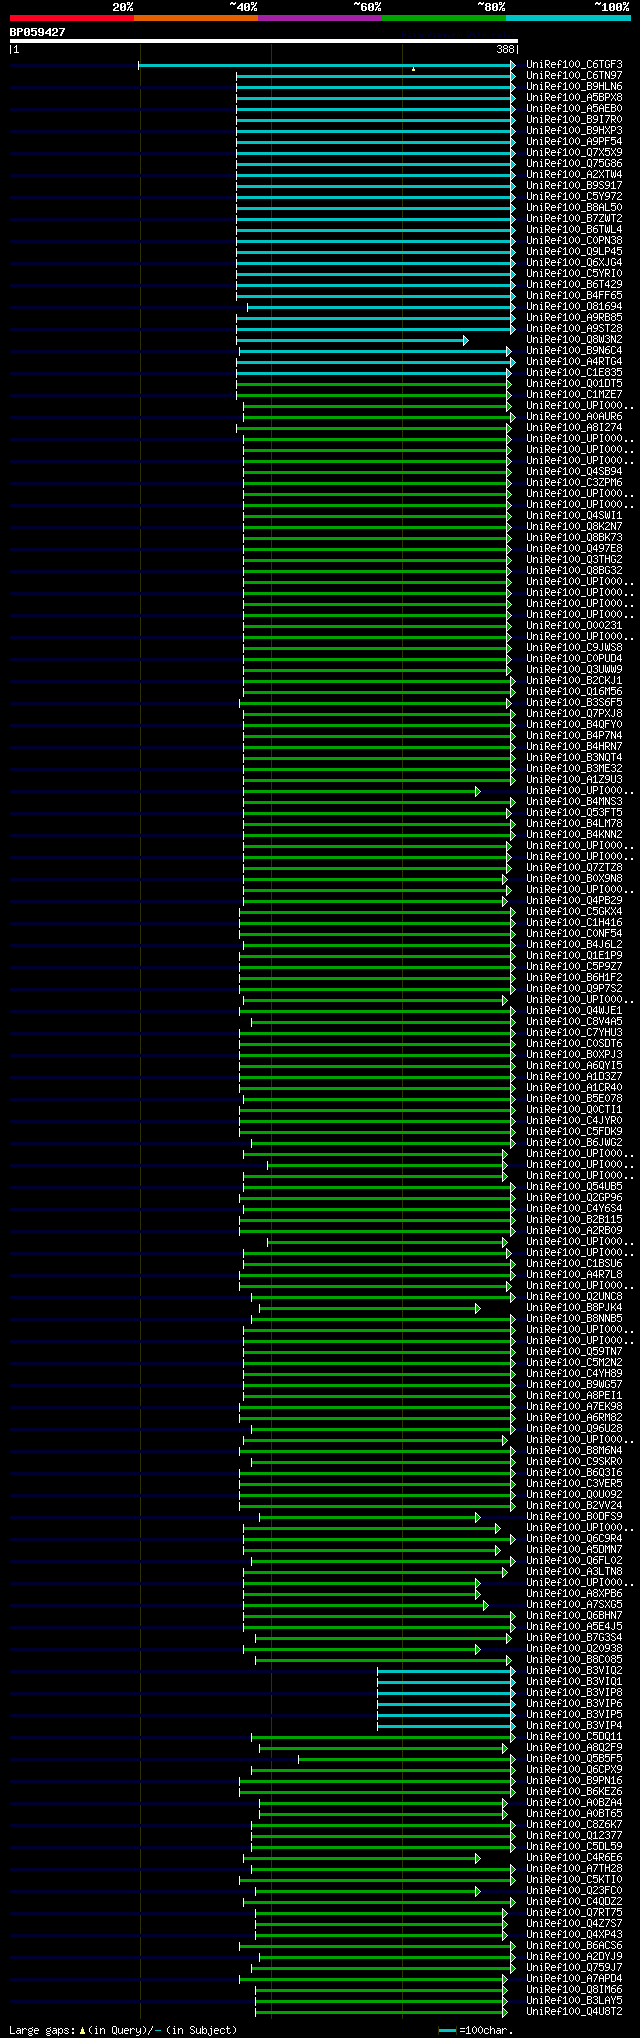Image resolution: width=640 pixels, height=2038 pixels.
Task: Open hit UniRef100_B9I7R0
Action: pyautogui.click(x=574, y=120)
